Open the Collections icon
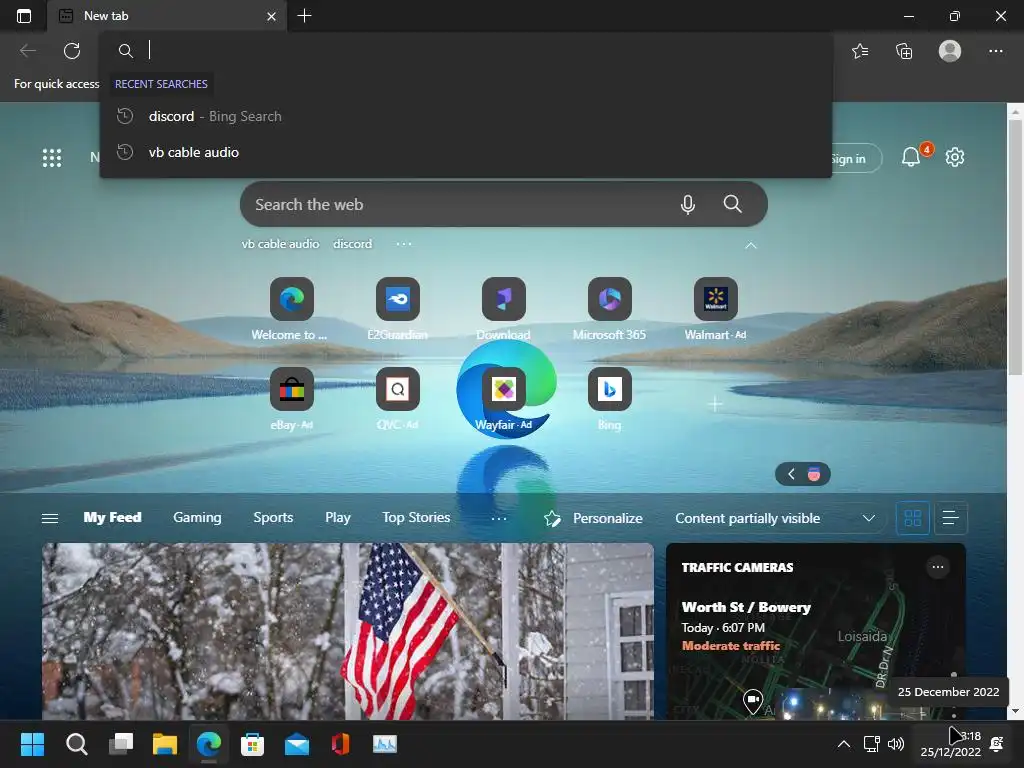 pyautogui.click(x=904, y=51)
